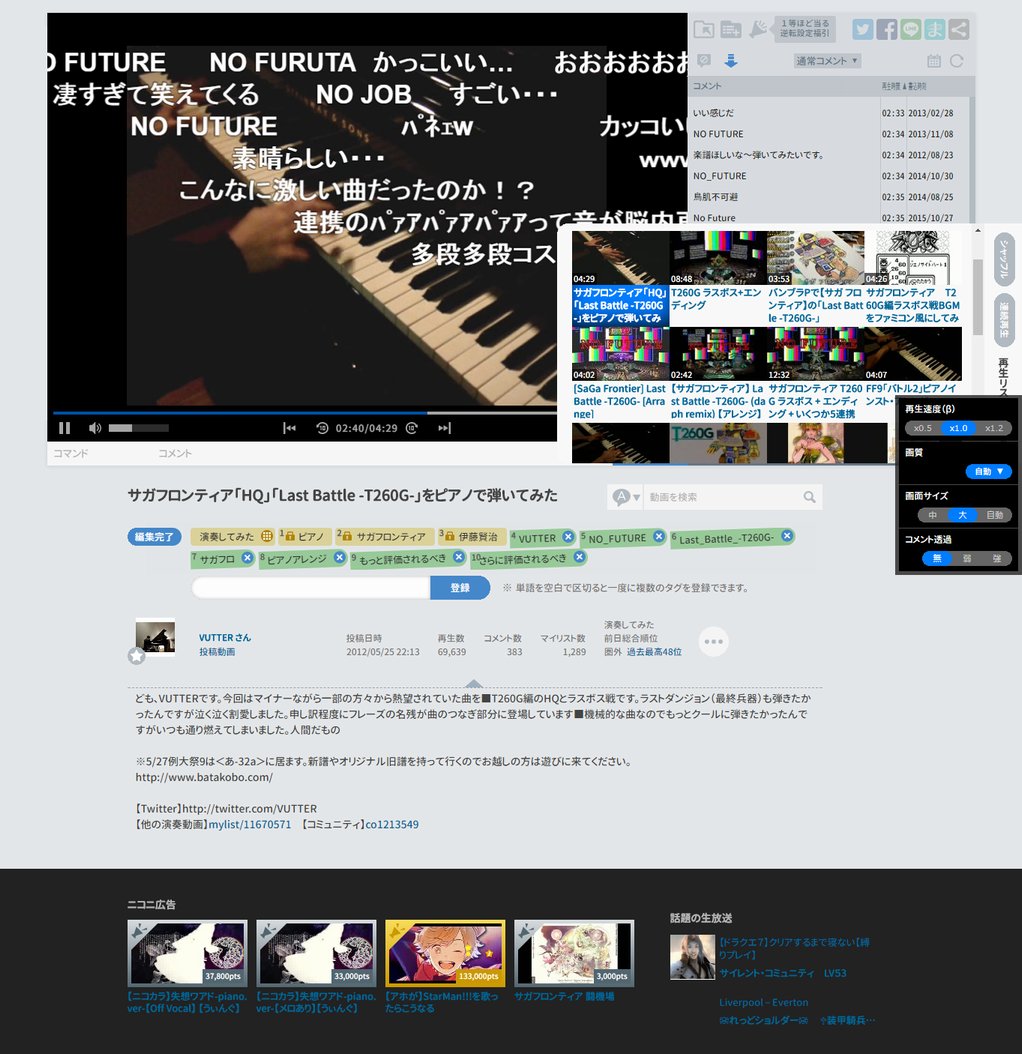The height and width of the screenshot is (1054, 1022).
Task: Set screen size to 自動
Action: [x=994, y=515]
